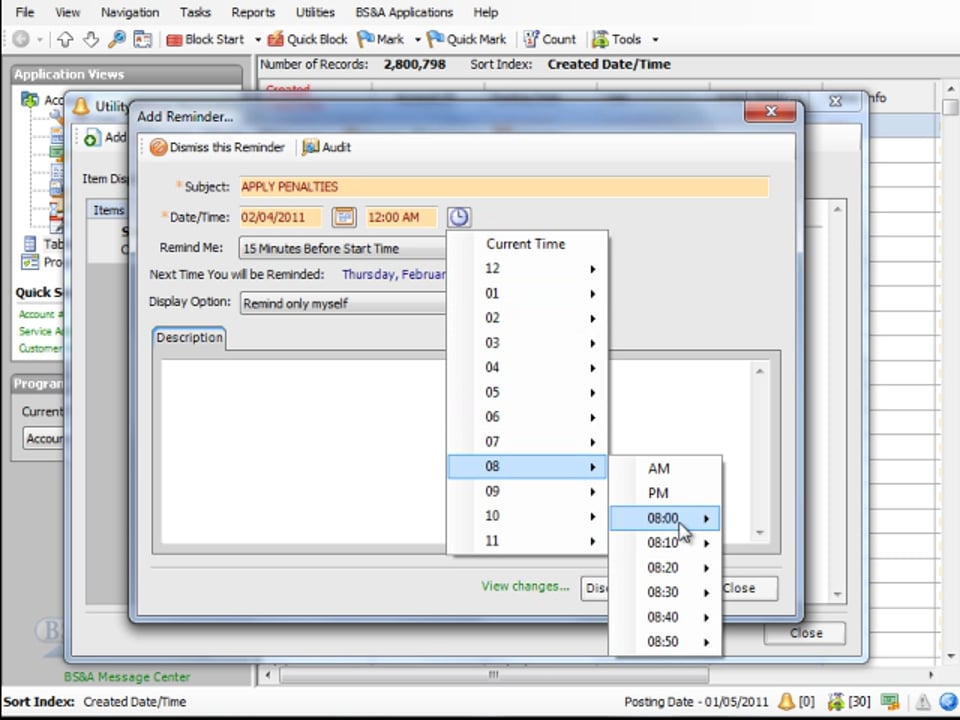Click the up arrow toolbar icon
This screenshot has width=960, height=720.
coord(65,39)
